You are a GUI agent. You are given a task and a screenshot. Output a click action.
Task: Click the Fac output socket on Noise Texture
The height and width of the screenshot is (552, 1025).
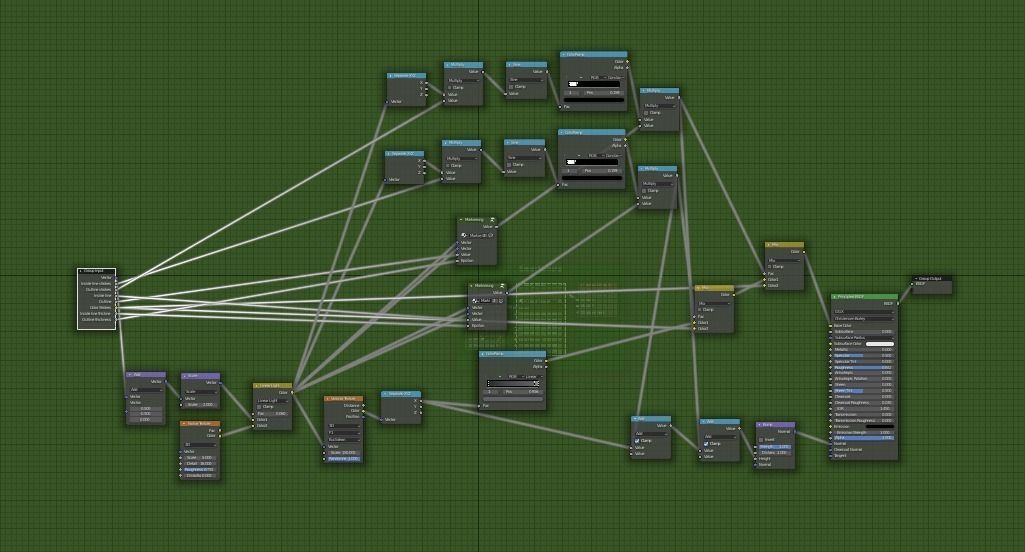point(220,430)
